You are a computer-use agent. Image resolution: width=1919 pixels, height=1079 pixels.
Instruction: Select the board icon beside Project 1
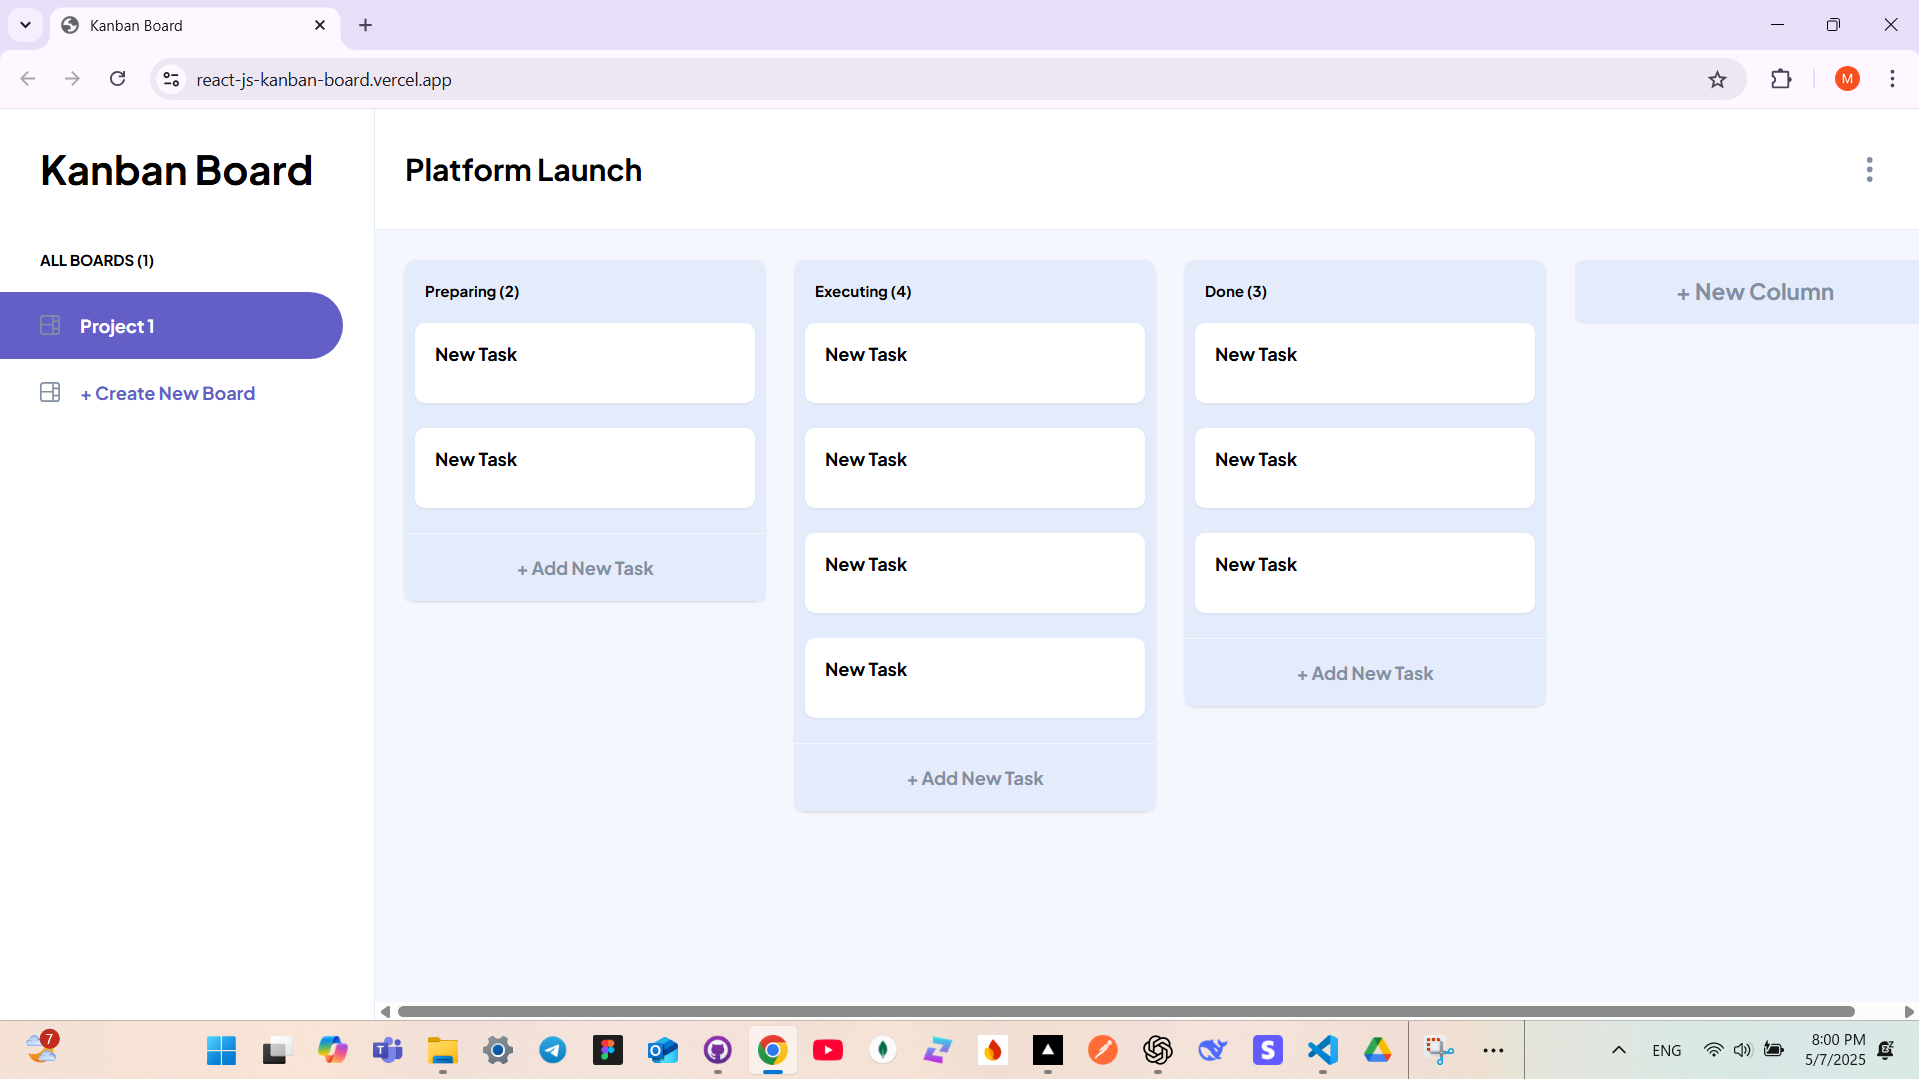(x=49, y=325)
